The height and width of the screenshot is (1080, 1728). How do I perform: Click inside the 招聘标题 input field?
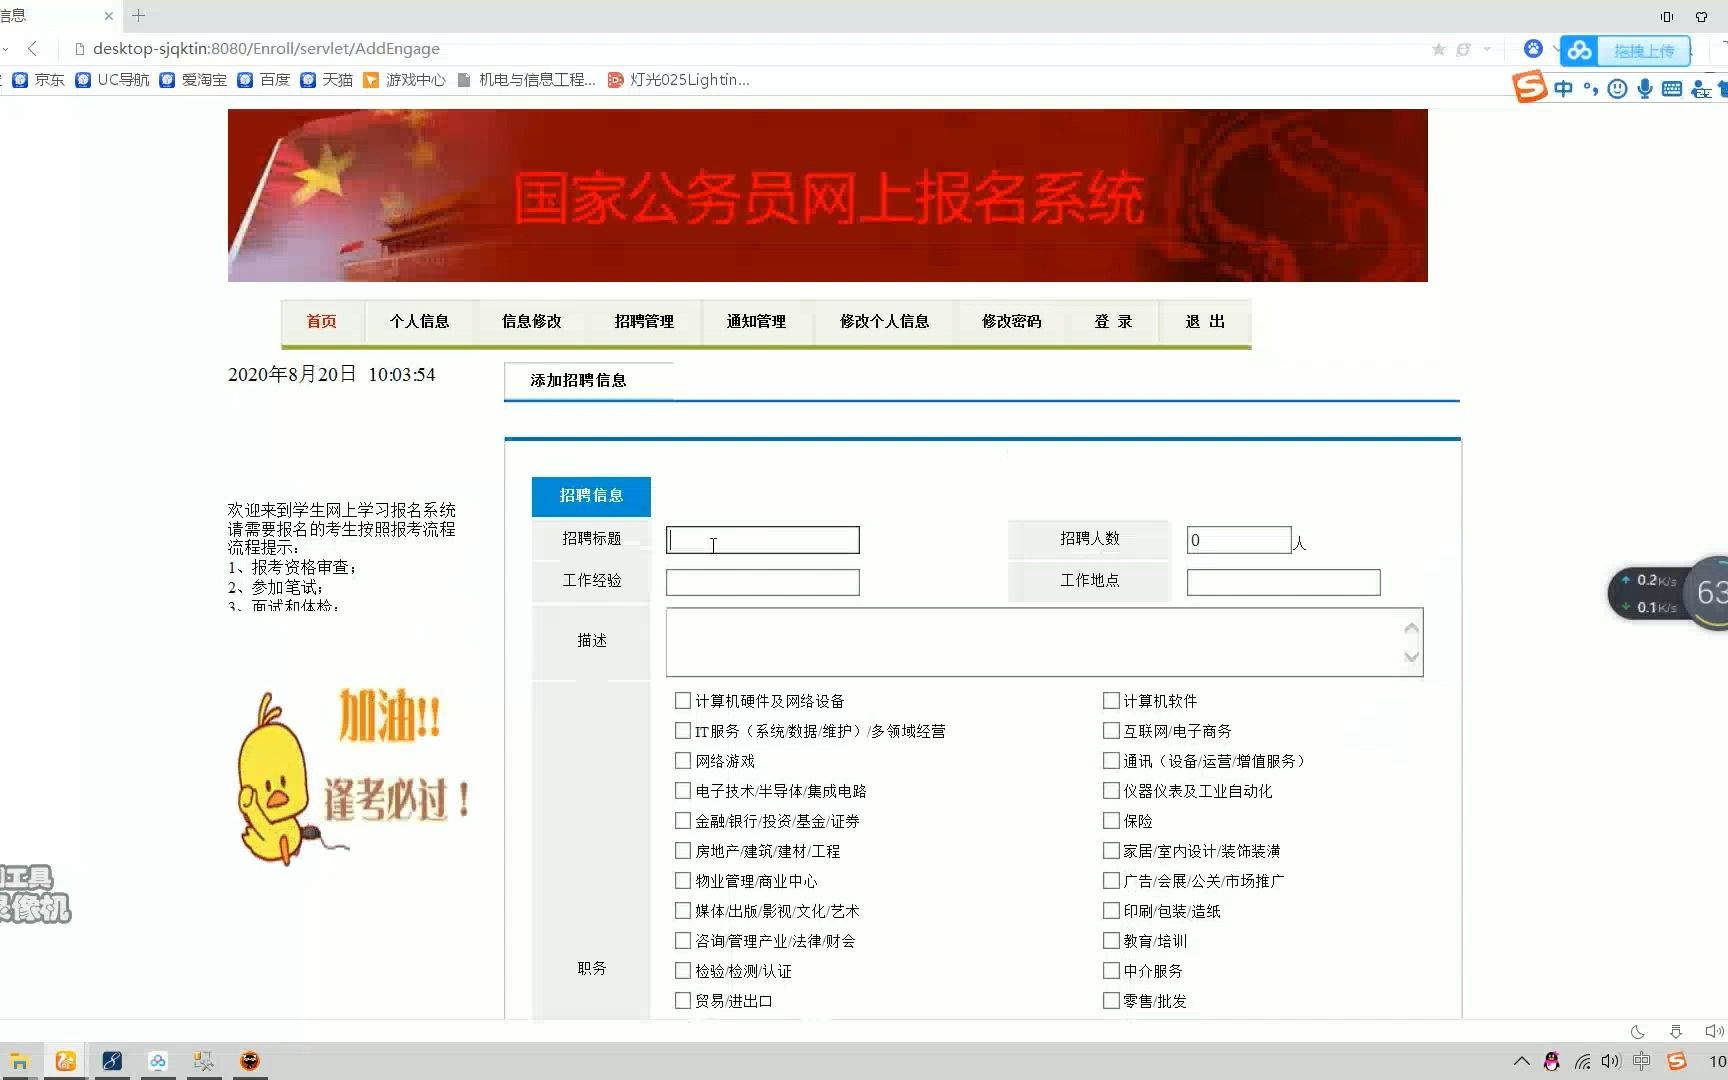tap(762, 540)
